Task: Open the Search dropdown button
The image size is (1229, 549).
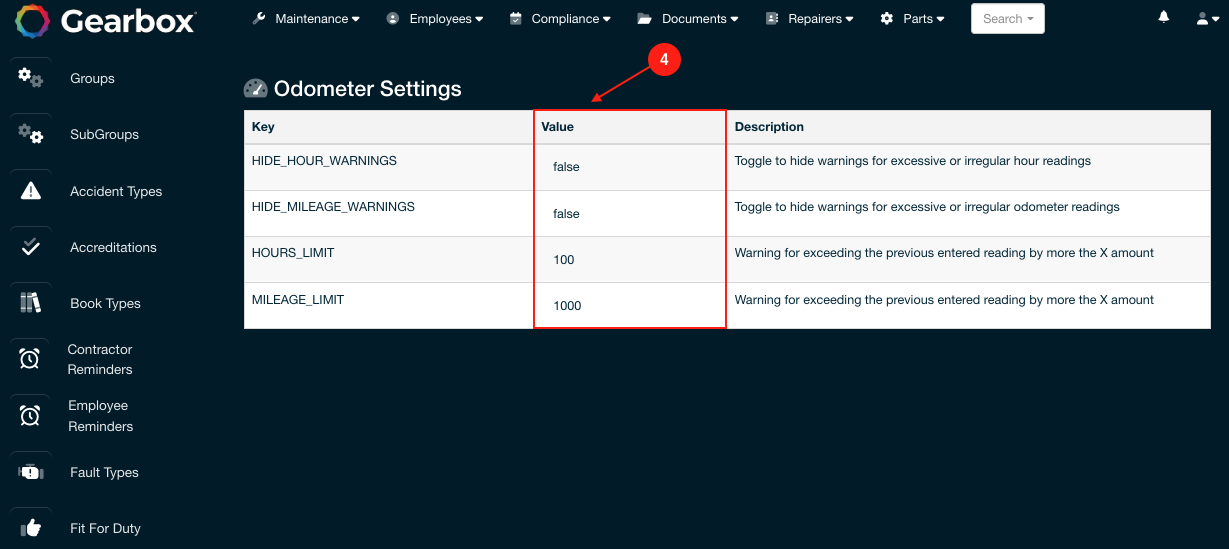Action: pyautogui.click(x=1008, y=19)
